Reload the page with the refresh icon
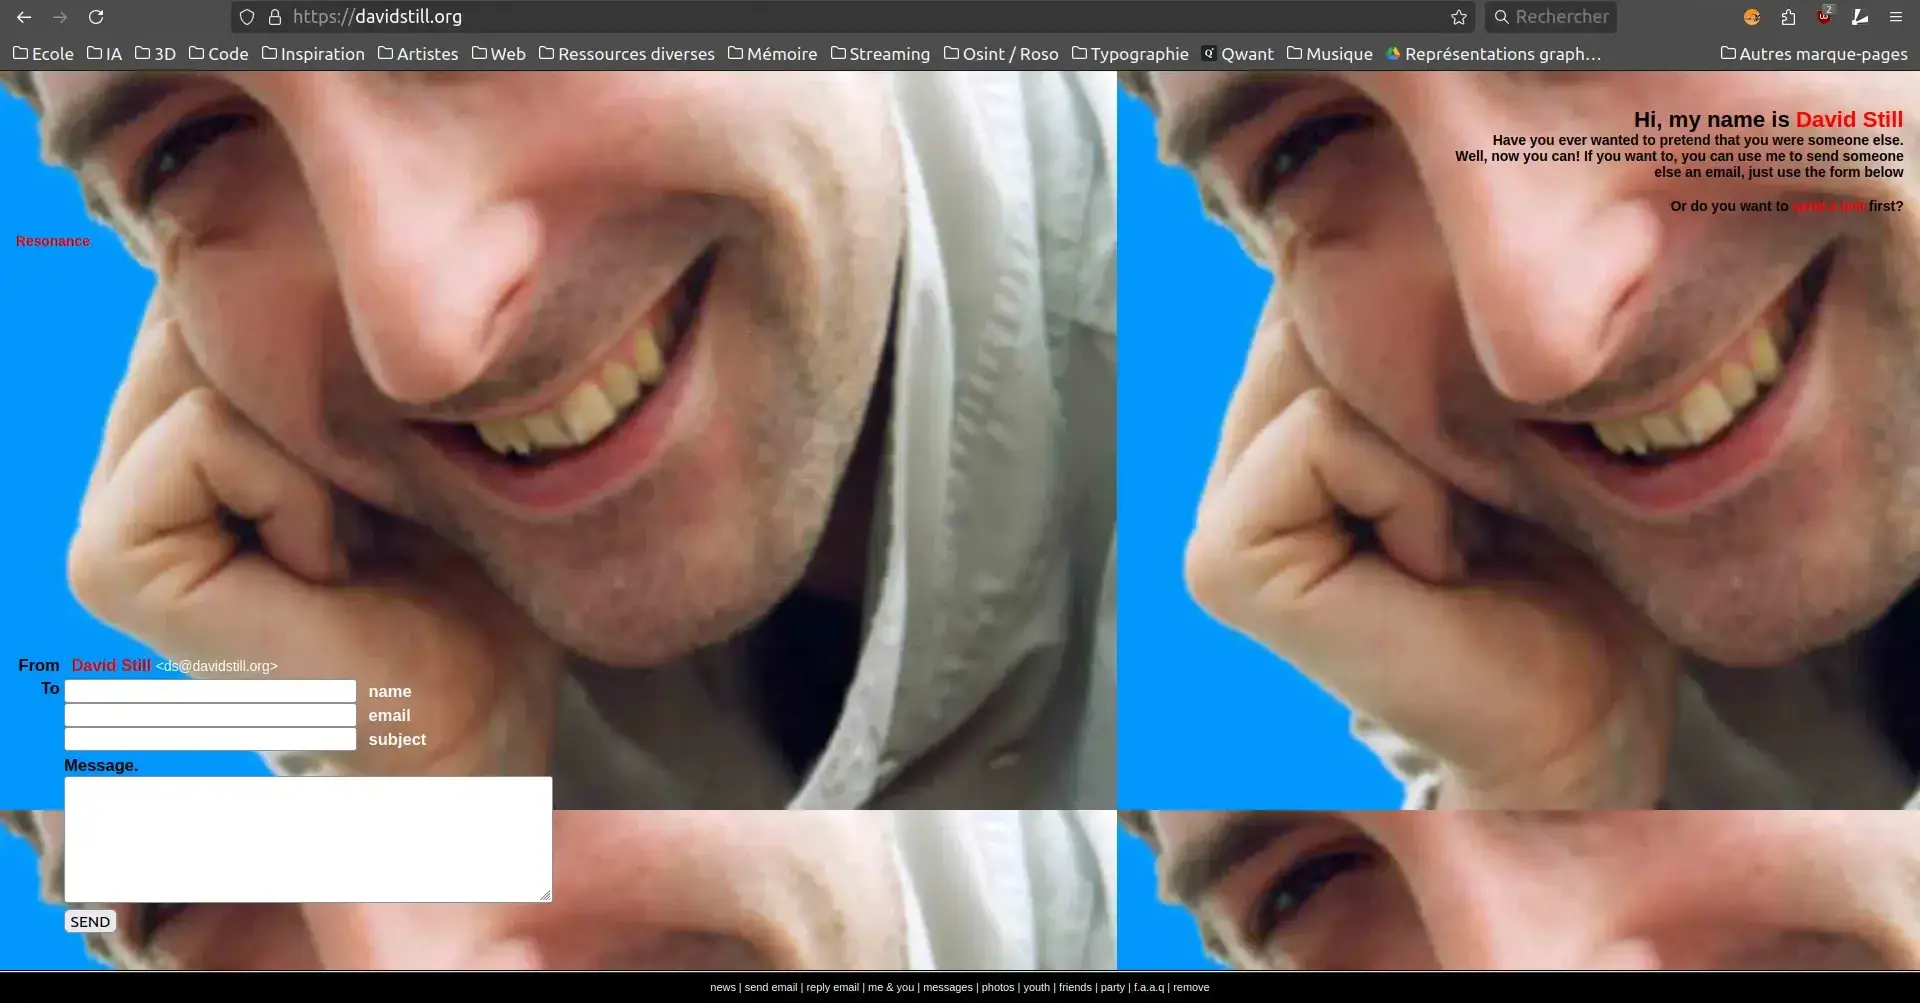 coord(96,17)
